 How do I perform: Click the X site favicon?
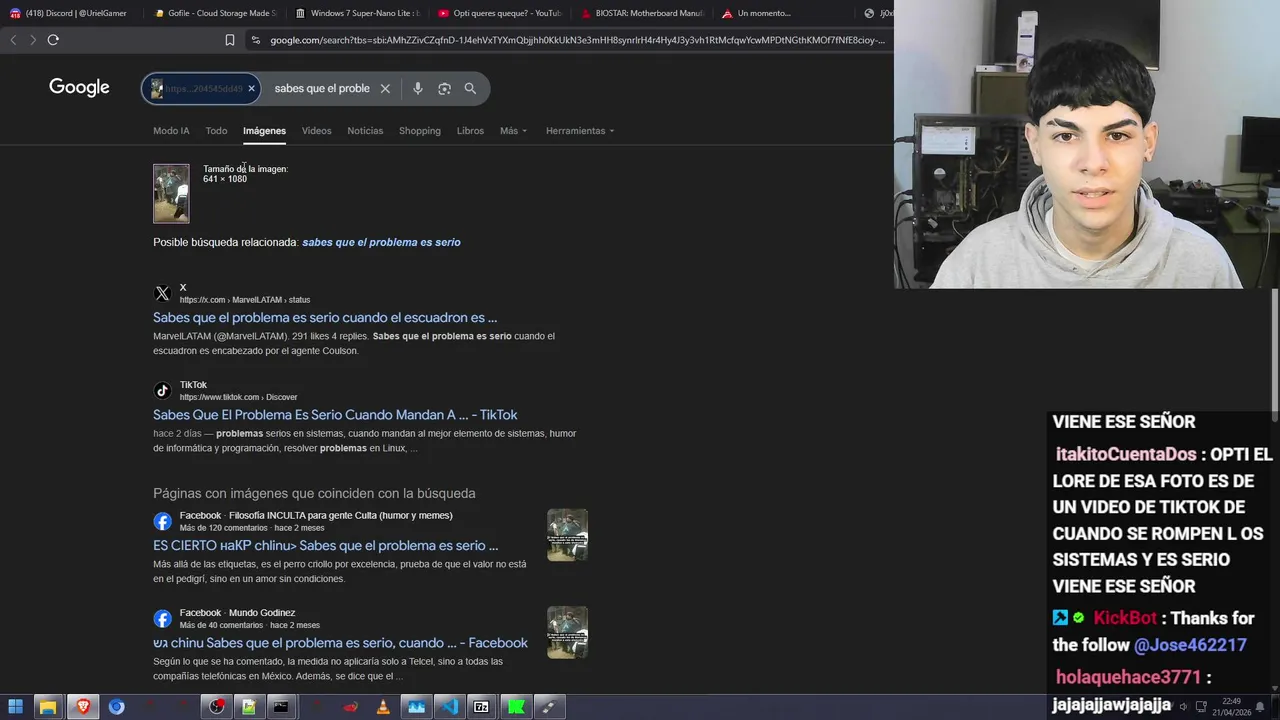point(162,294)
